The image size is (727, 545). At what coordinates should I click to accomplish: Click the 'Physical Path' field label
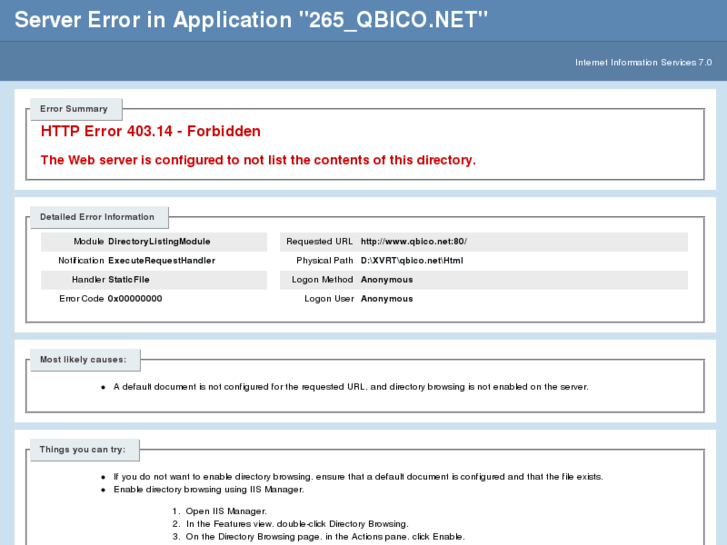click(325, 261)
